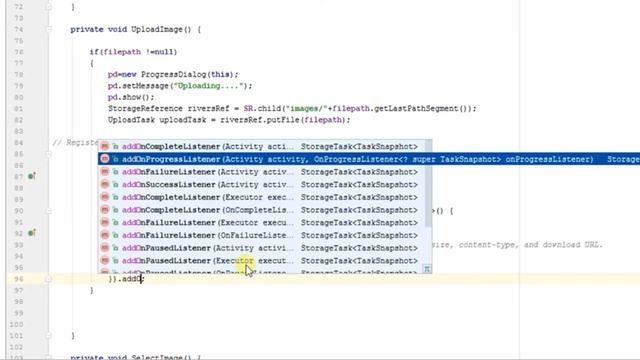The image size is (640, 360).
Task: Click the override gutter icon on line 87
Action: (31, 176)
